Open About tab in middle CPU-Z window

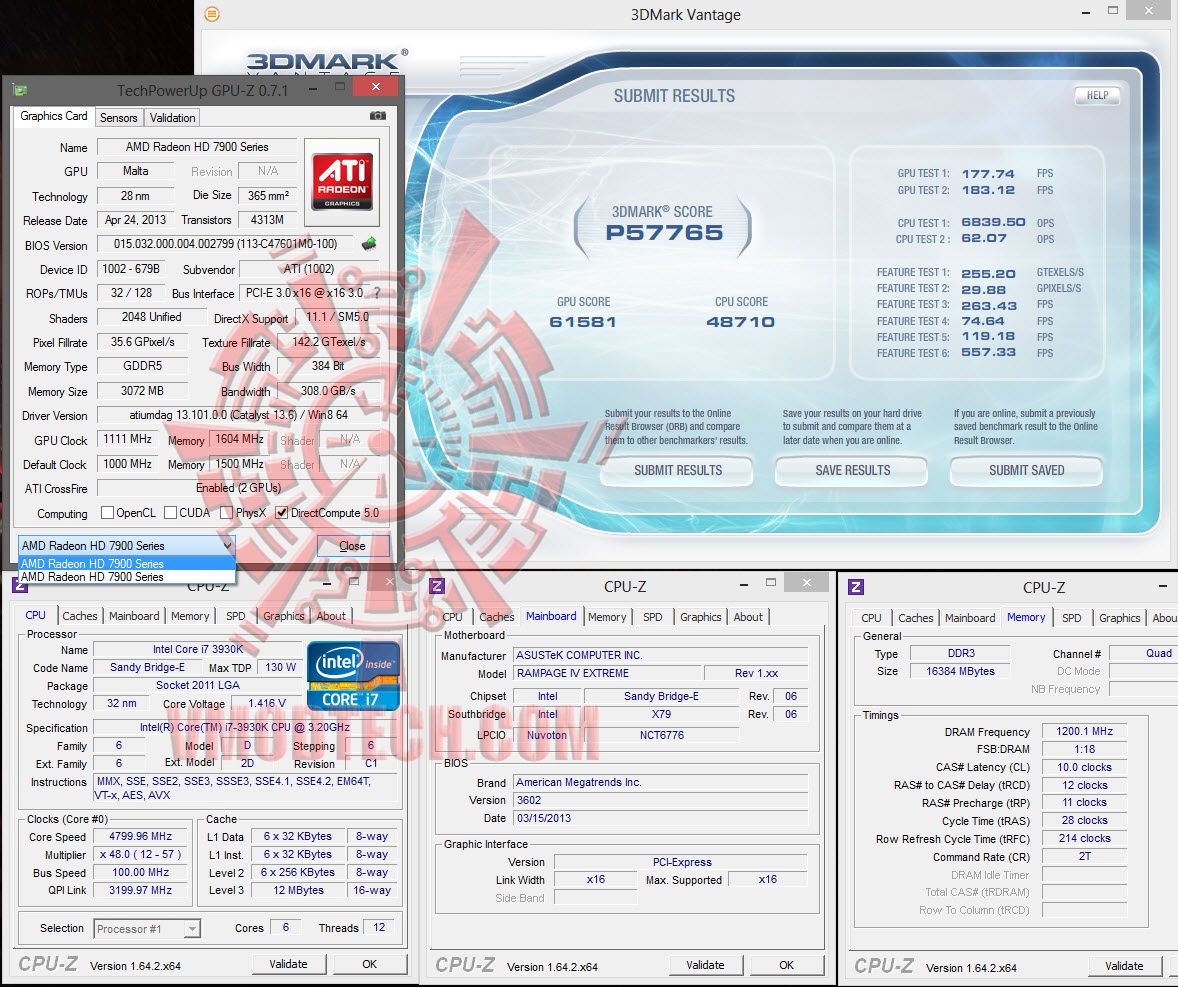coord(748,617)
